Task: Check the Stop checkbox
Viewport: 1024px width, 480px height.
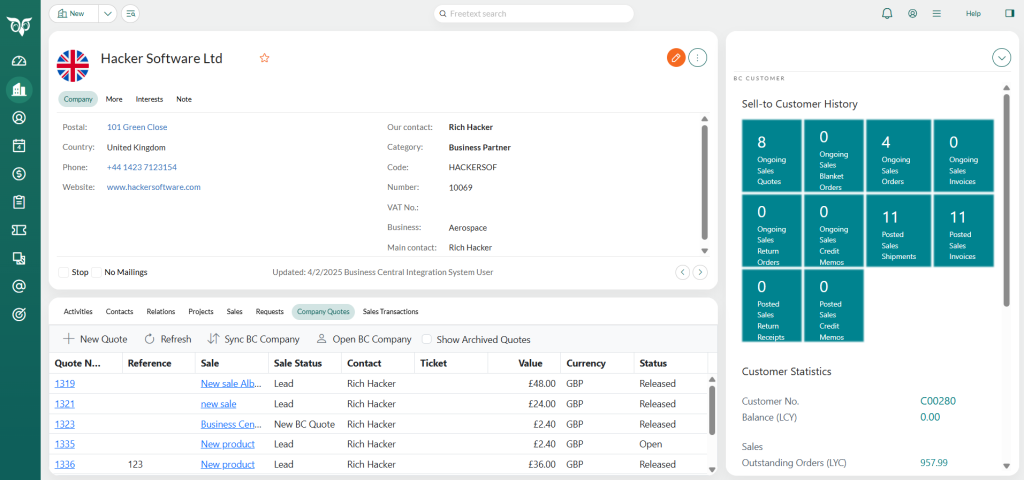Action: click(x=63, y=272)
